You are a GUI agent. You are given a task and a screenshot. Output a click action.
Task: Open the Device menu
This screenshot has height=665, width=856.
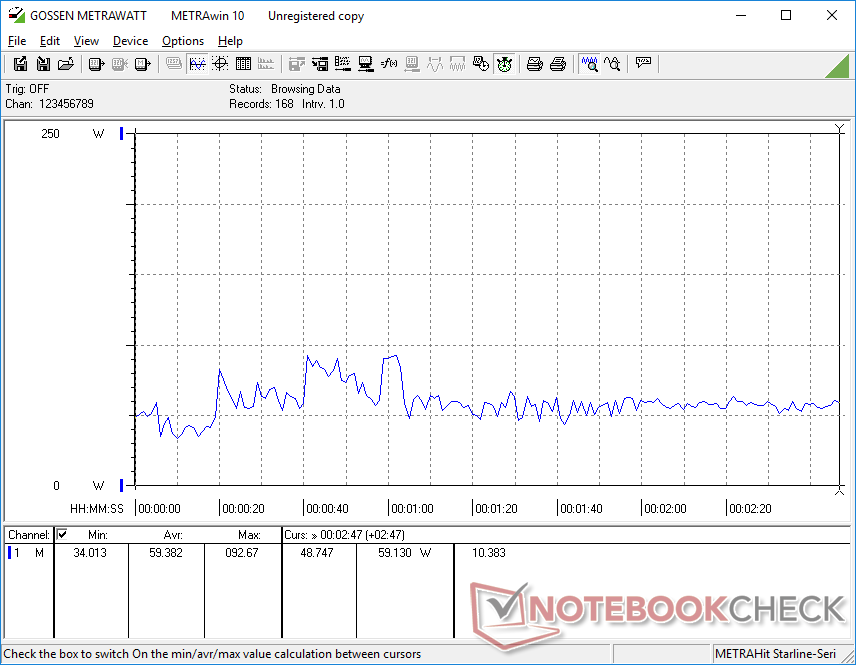(x=130, y=41)
